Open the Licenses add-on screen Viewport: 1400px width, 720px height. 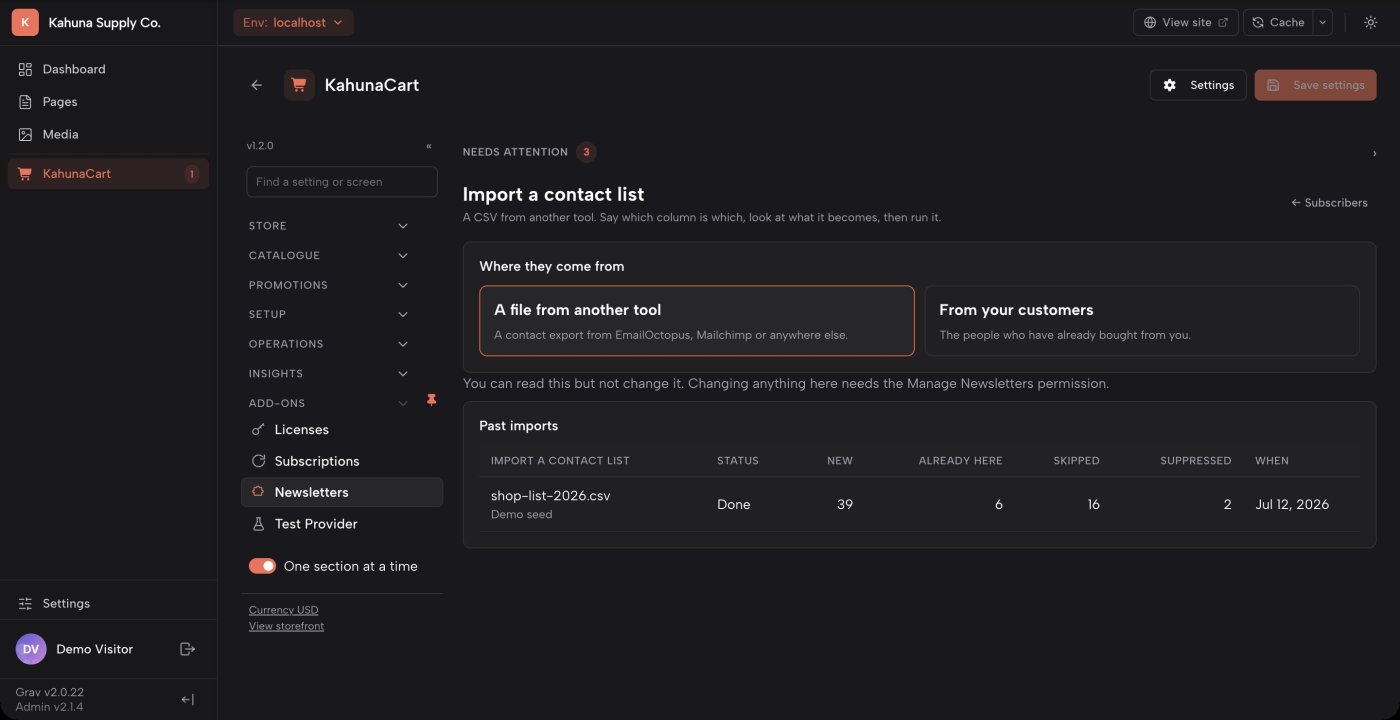click(x=342, y=430)
